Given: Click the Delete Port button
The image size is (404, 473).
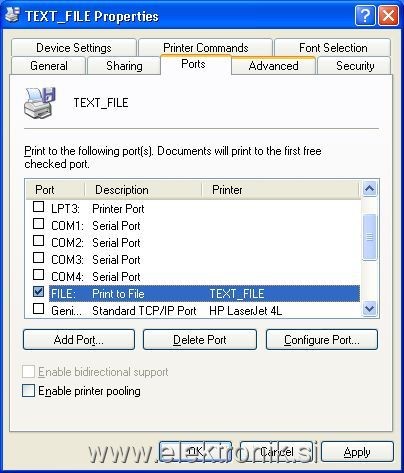Looking at the screenshot, I should coord(200,340).
